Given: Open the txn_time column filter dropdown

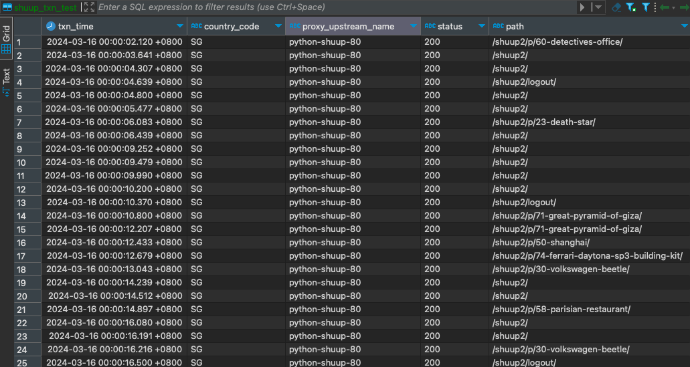Looking at the screenshot, I should (x=180, y=26).
